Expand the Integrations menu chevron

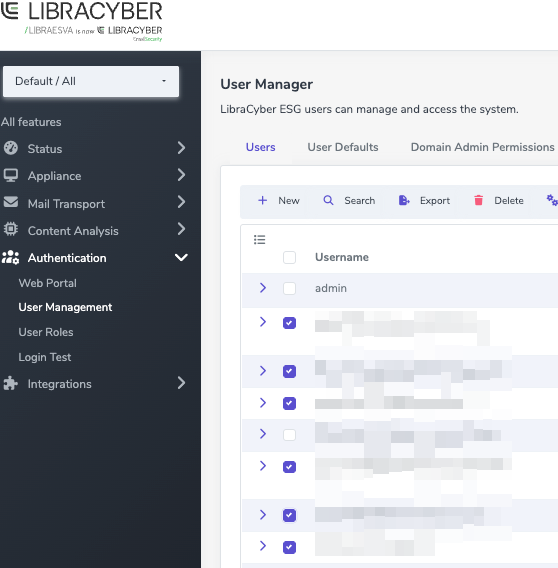click(x=182, y=383)
